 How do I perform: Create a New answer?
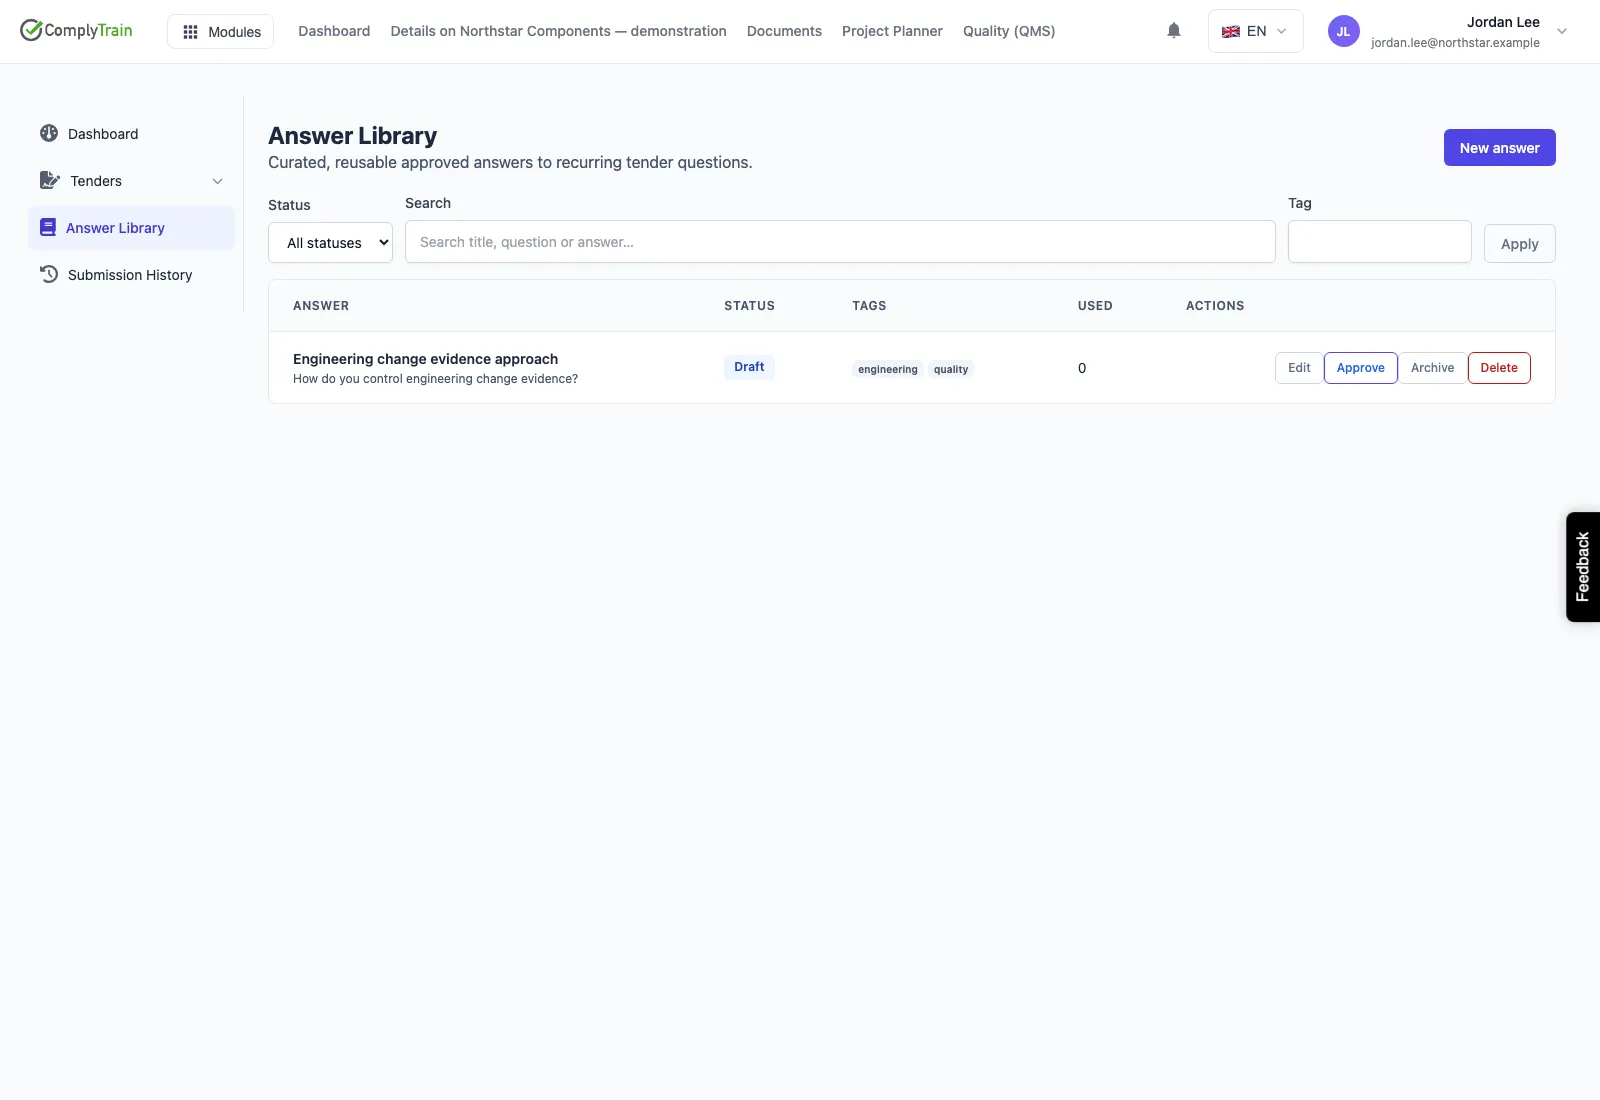click(1499, 148)
